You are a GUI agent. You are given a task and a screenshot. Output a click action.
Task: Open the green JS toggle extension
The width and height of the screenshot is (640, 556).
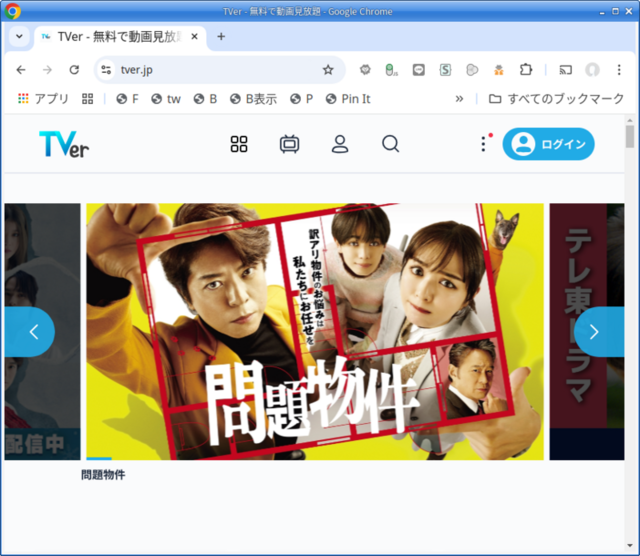(391, 70)
